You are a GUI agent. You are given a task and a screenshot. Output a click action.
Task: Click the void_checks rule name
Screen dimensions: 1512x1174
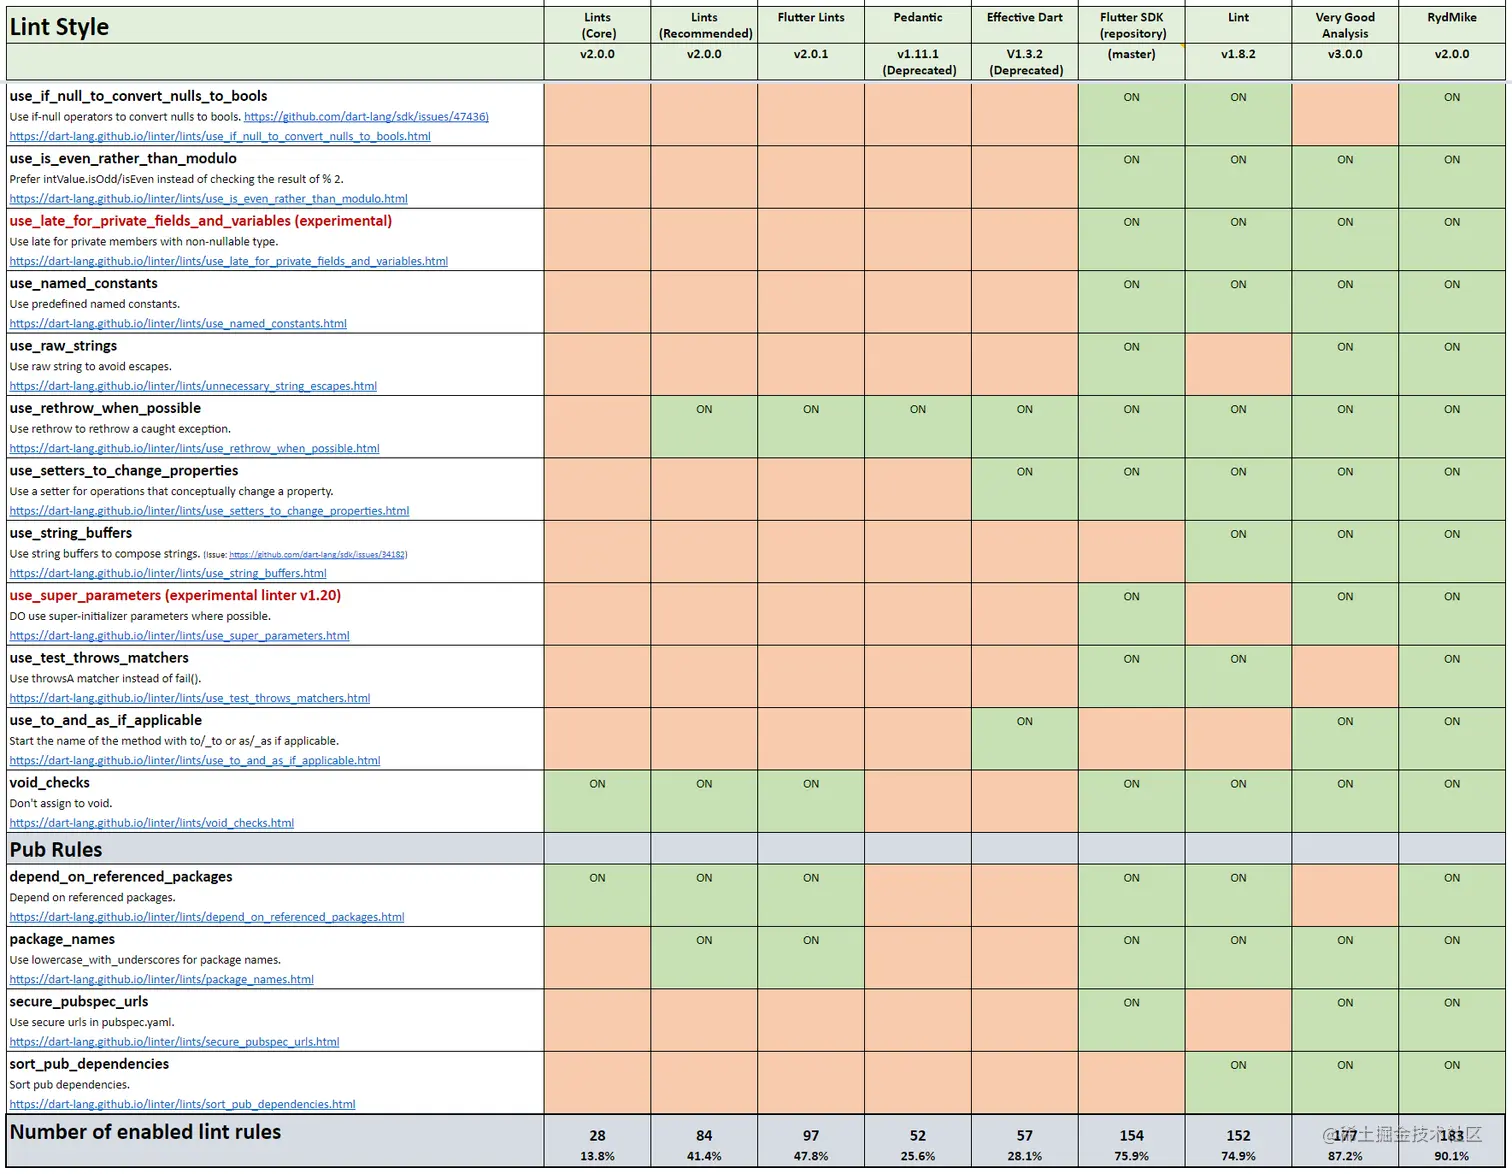pyautogui.click(x=50, y=783)
